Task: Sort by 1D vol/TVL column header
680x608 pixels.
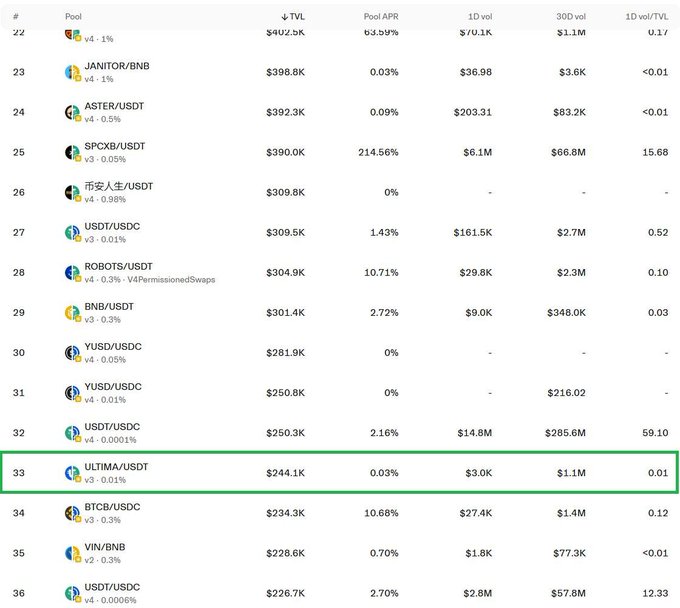Action: 647,16
